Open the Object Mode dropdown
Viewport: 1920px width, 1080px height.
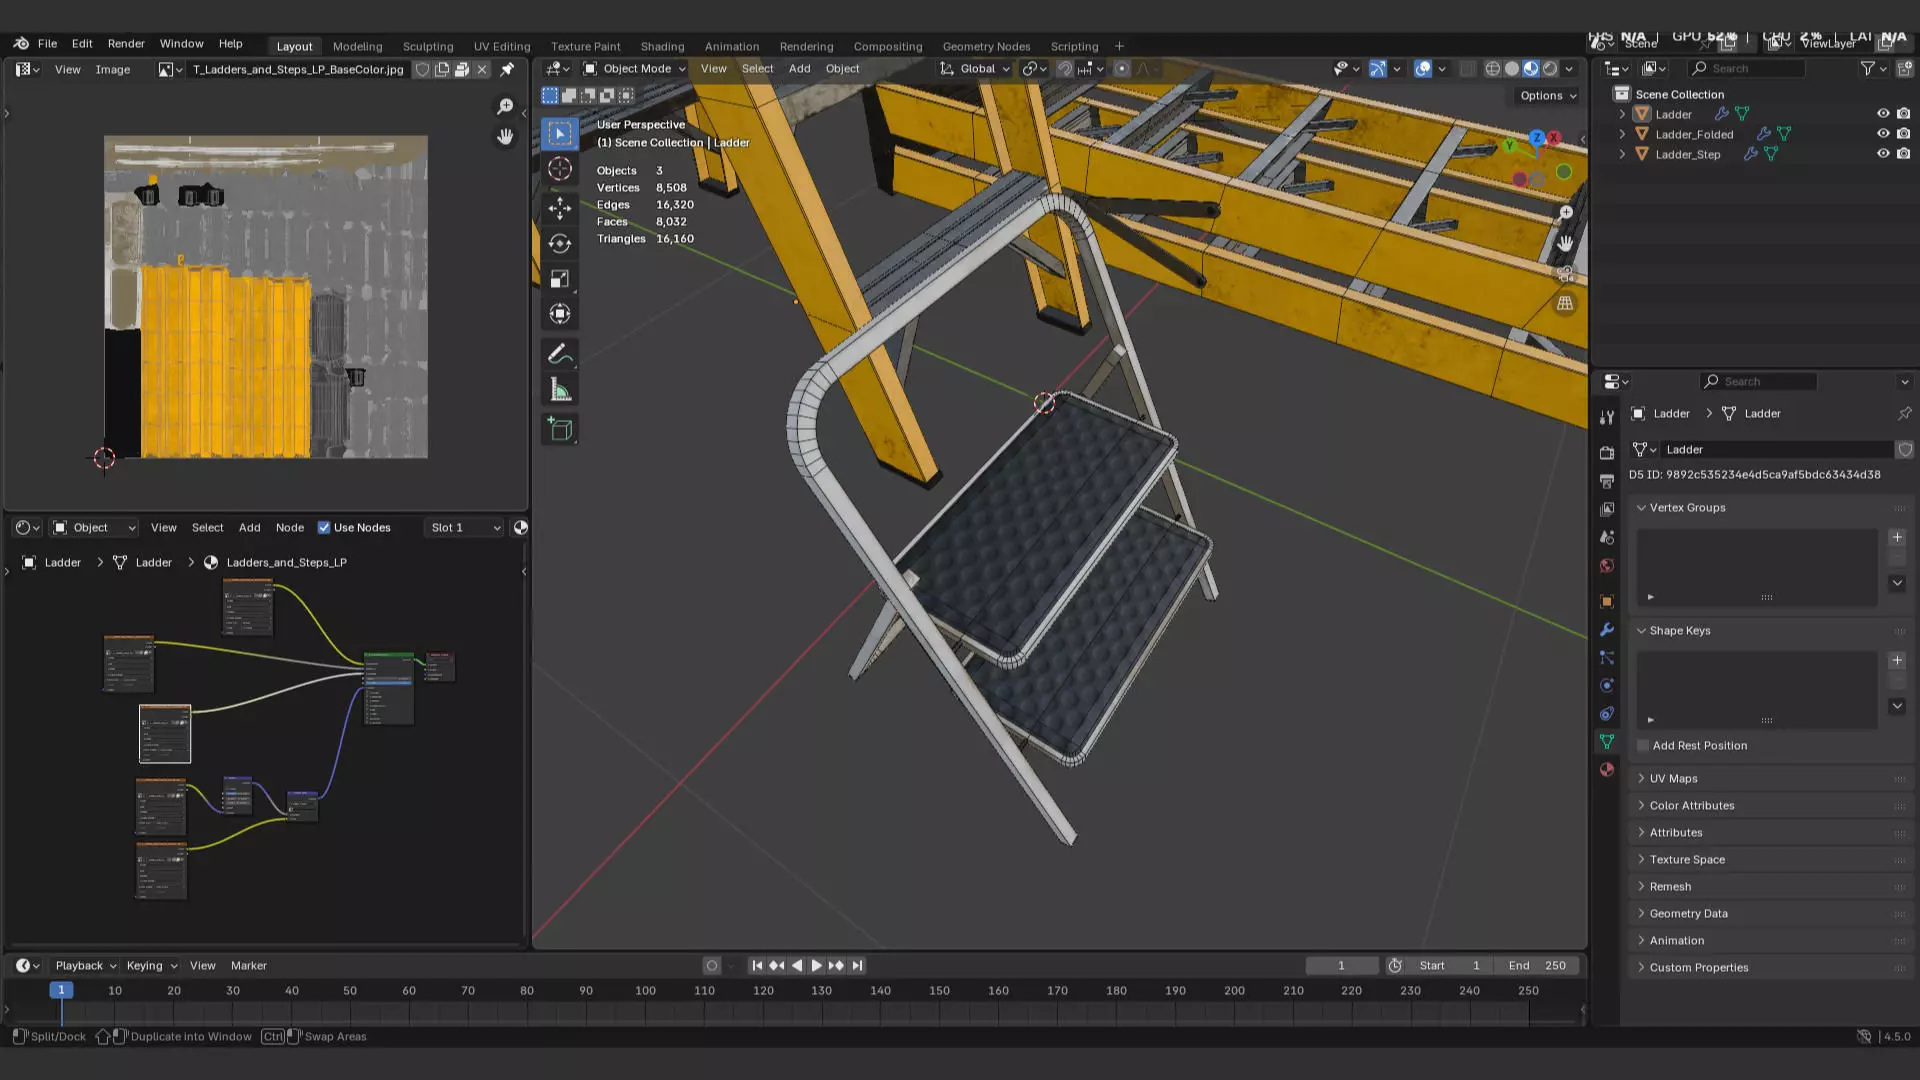[635, 69]
